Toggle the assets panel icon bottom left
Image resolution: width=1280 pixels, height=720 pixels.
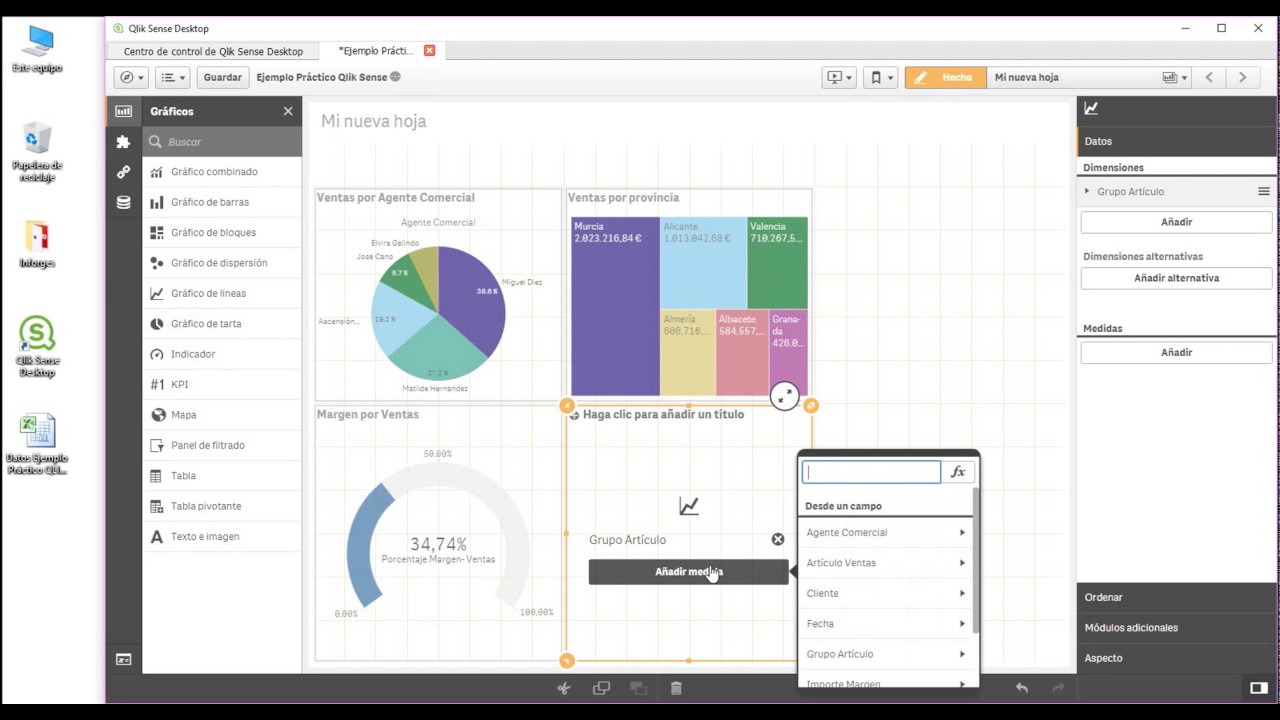pos(123,660)
